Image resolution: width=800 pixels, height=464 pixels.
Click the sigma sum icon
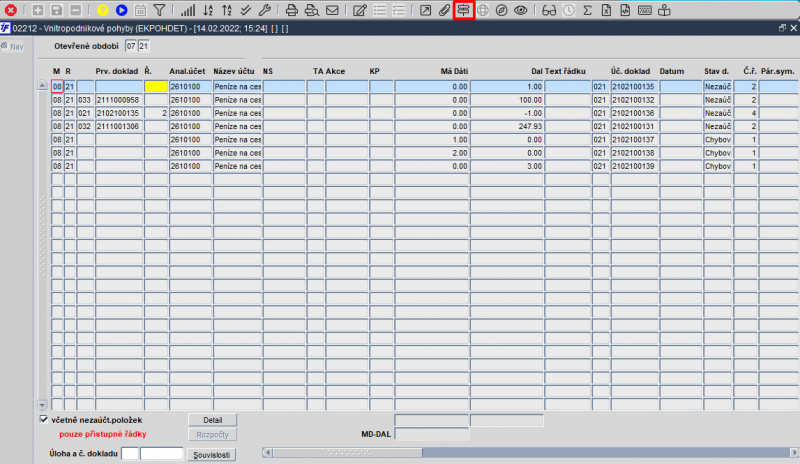(x=587, y=10)
